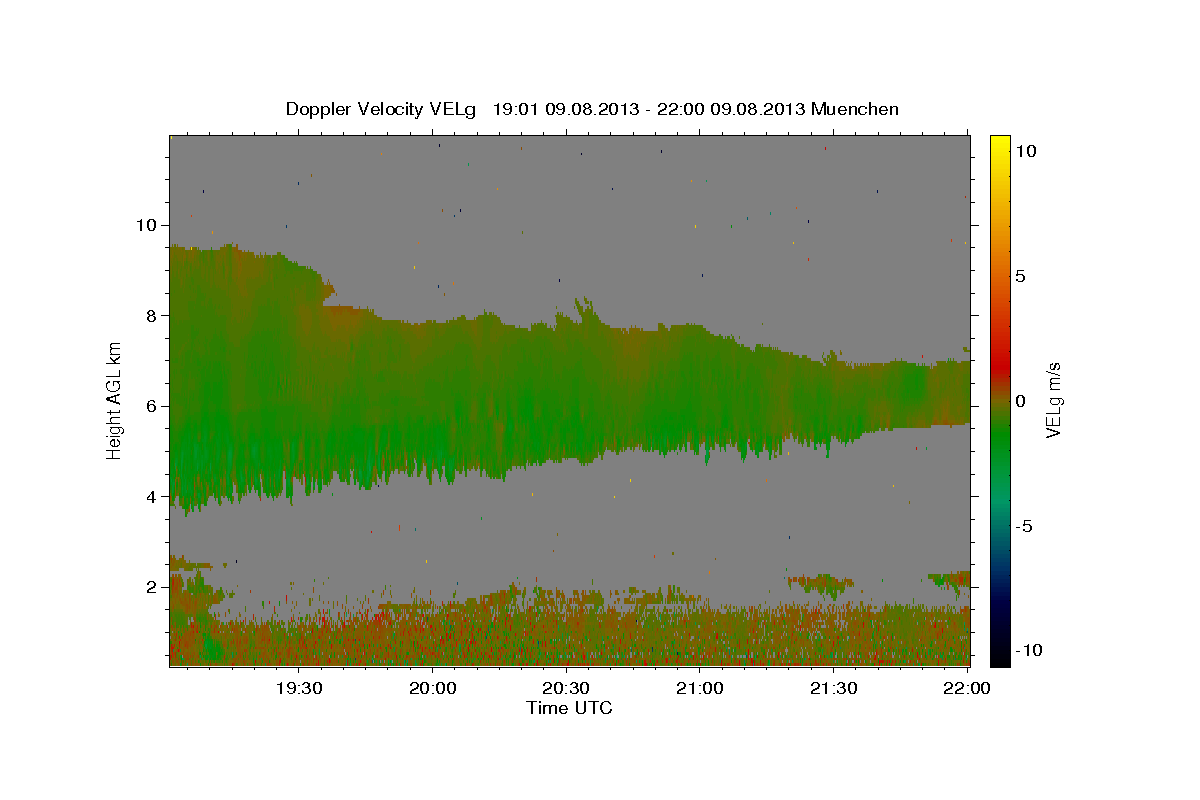Screen dimensions: 1200x800
Task: Select the '19:30' time axis label
Action: [299, 688]
